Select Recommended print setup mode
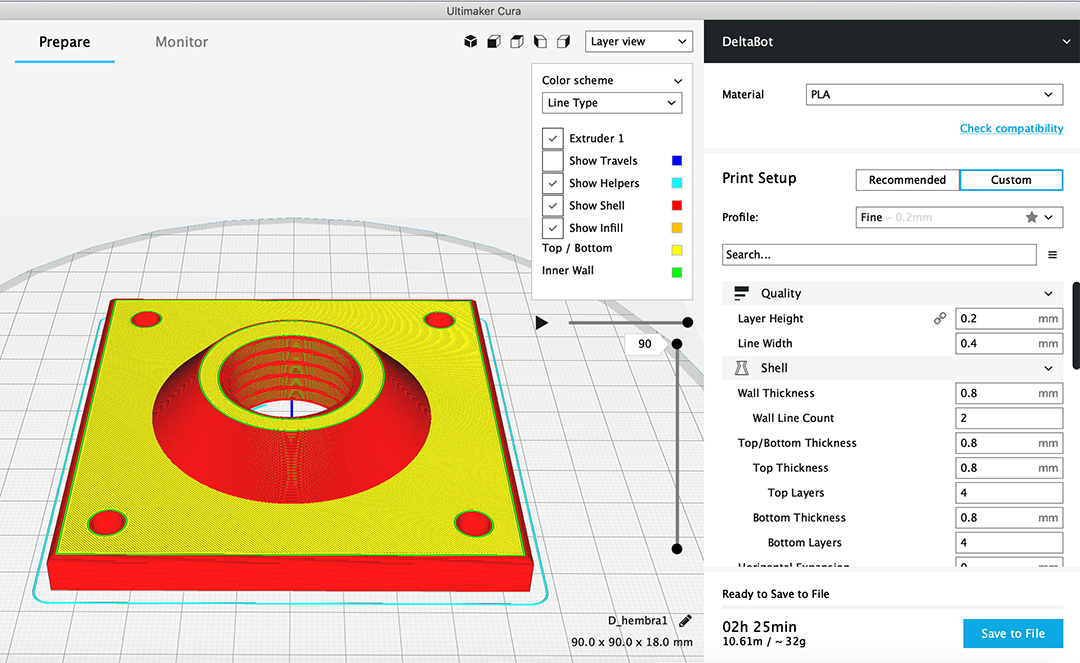The width and height of the screenshot is (1080, 663). [x=907, y=180]
